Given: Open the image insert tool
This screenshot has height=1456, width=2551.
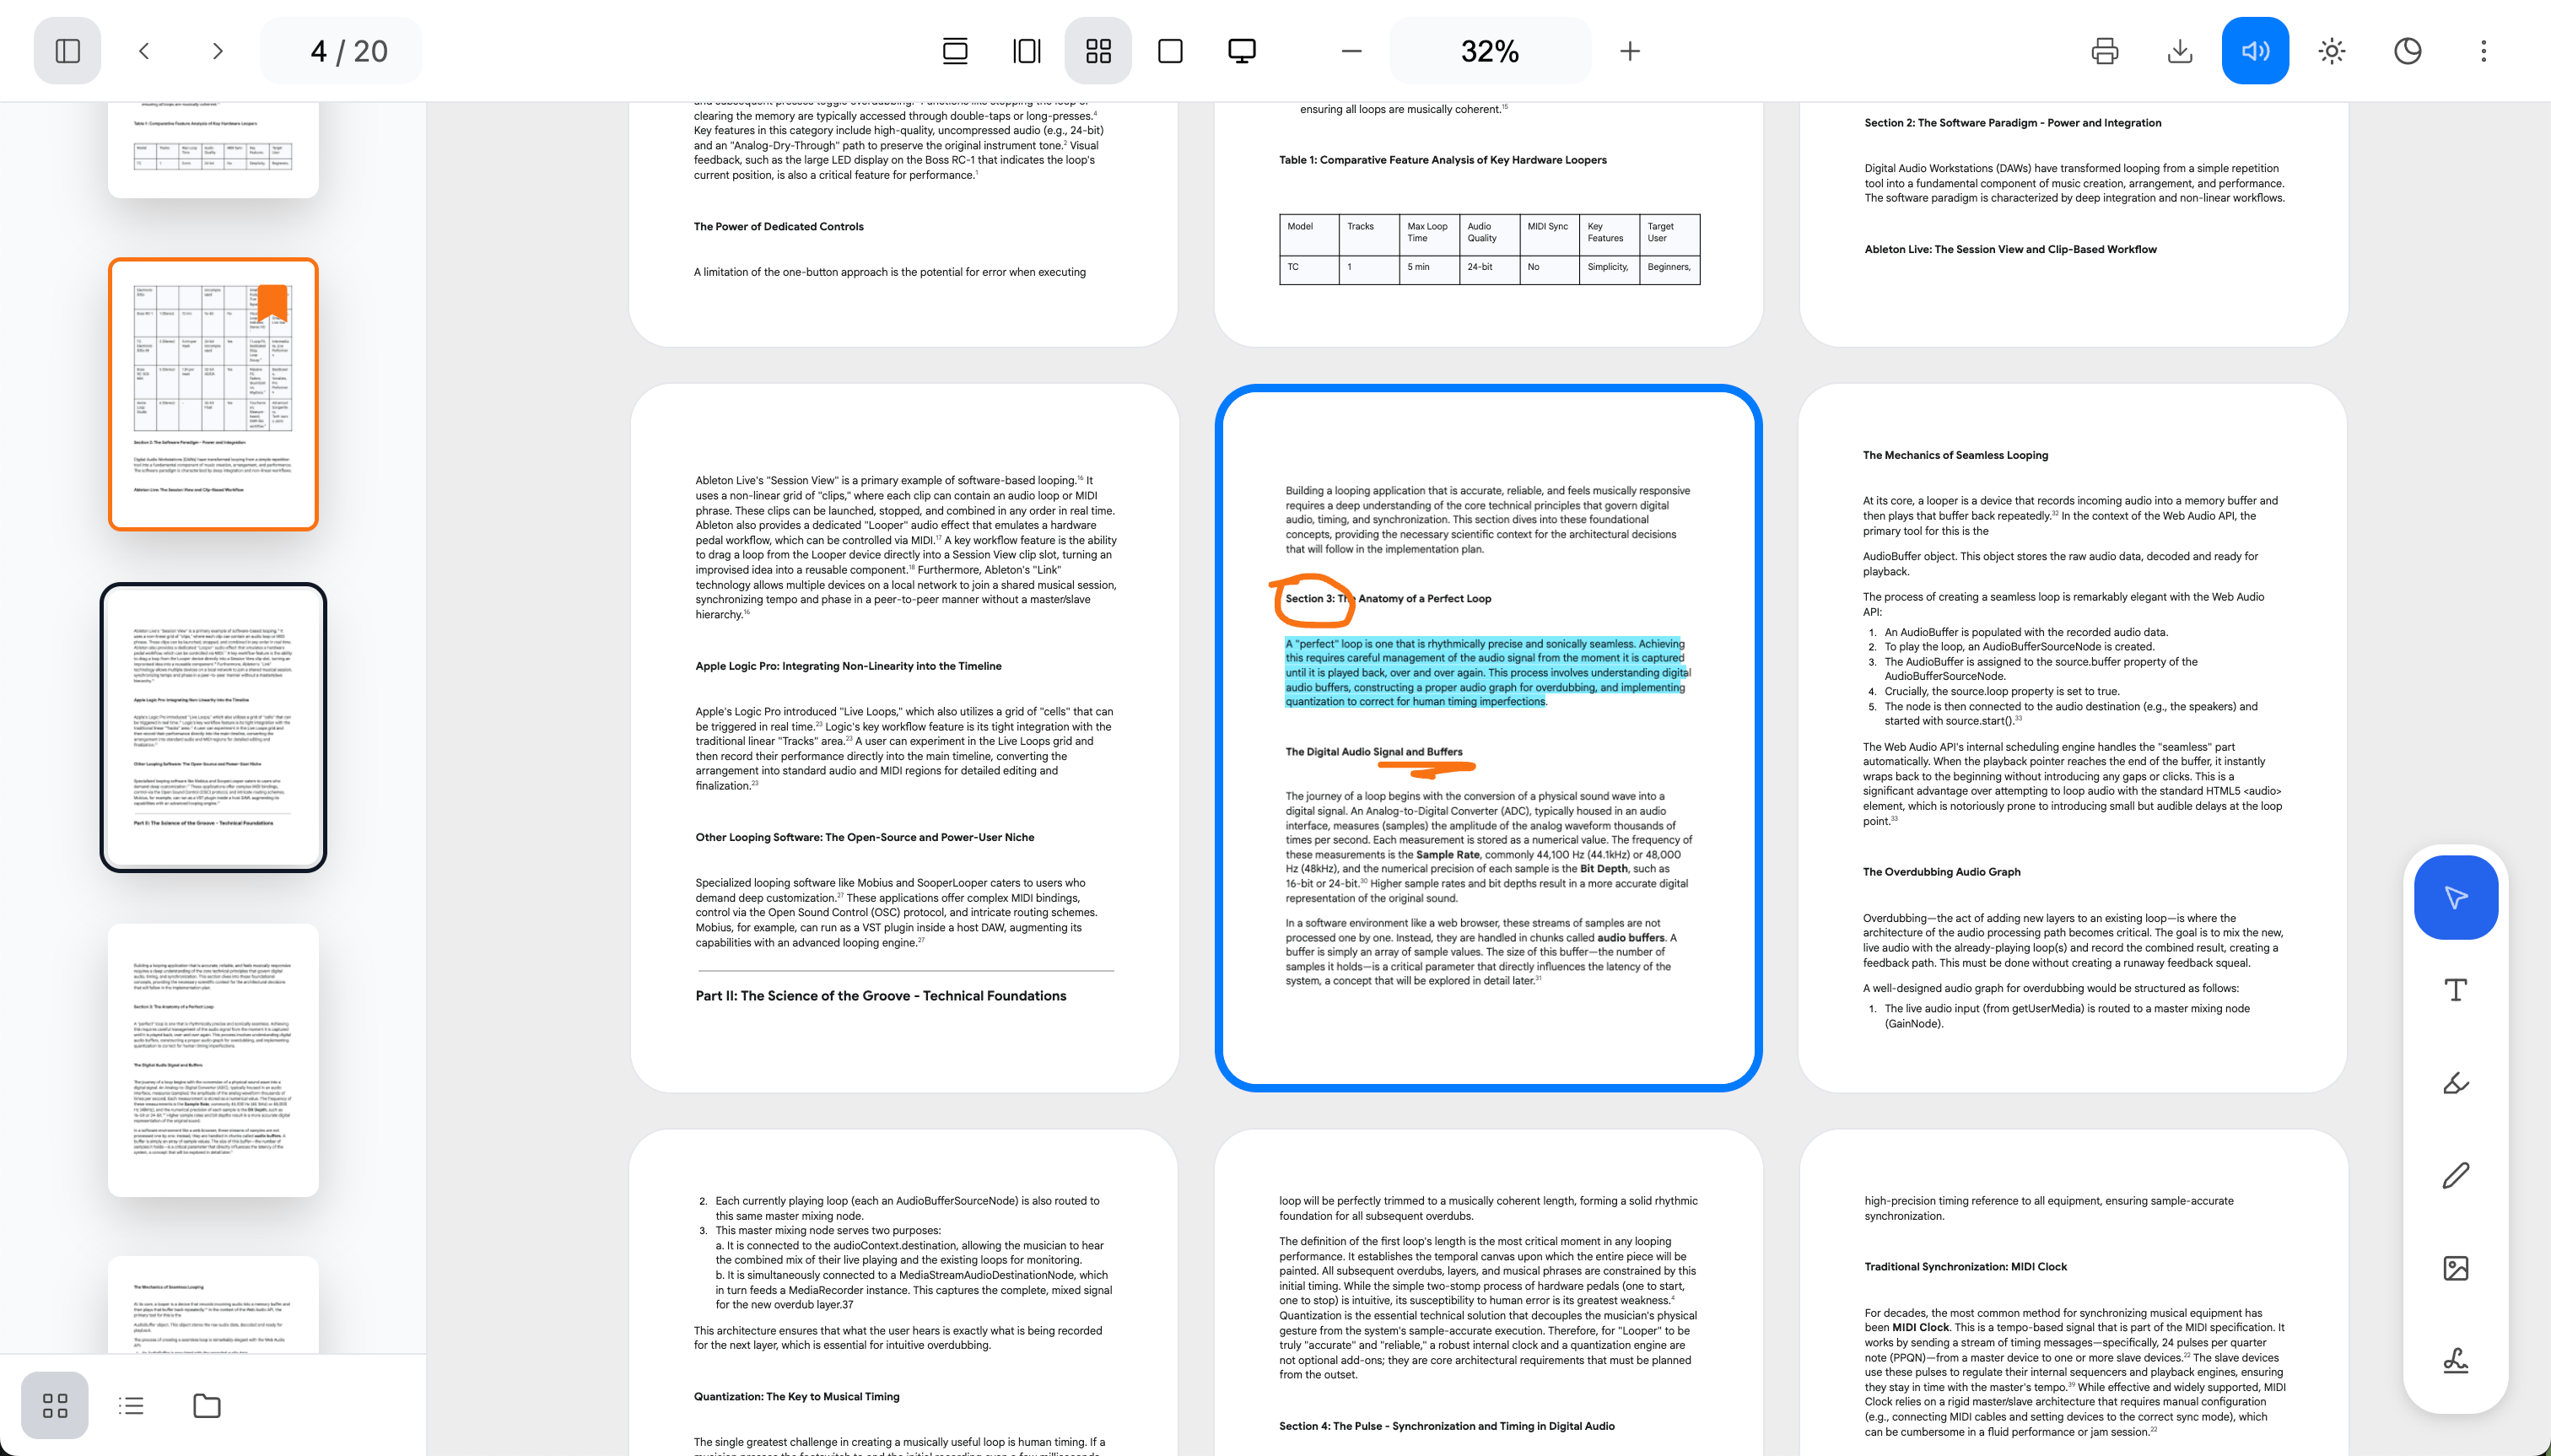Looking at the screenshot, I should click(x=2457, y=1267).
